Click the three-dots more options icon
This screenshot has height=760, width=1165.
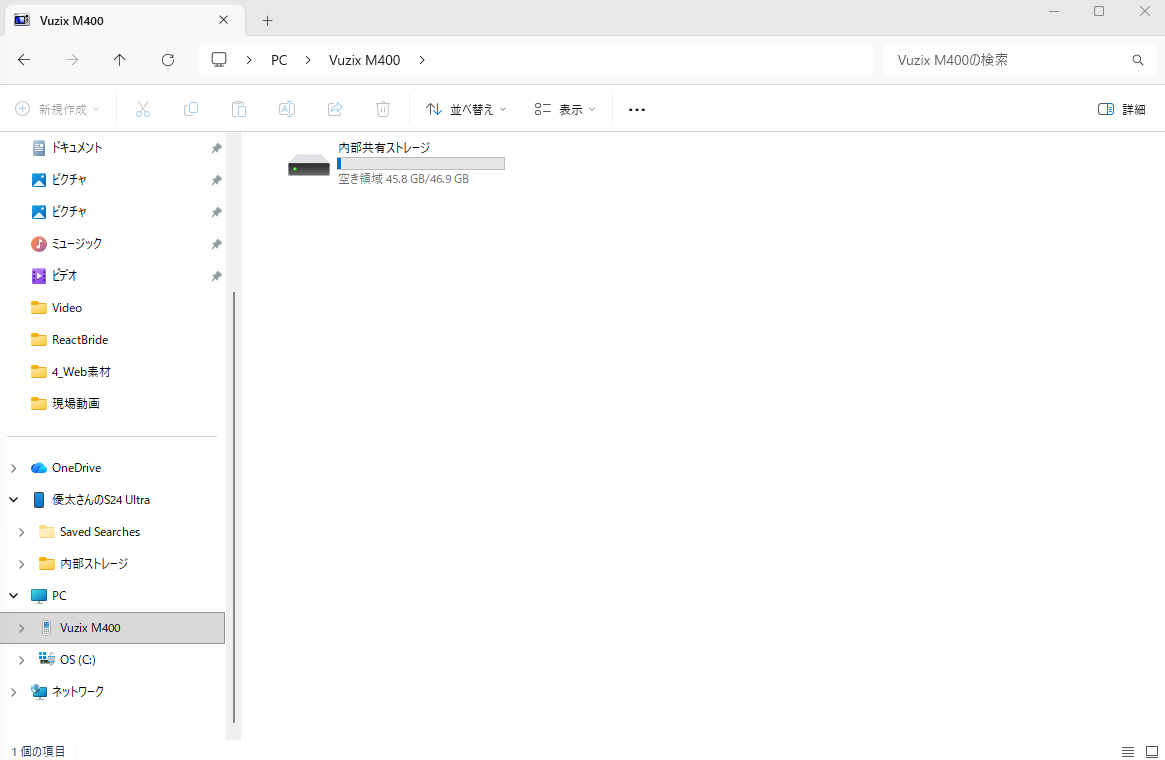pos(637,109)
